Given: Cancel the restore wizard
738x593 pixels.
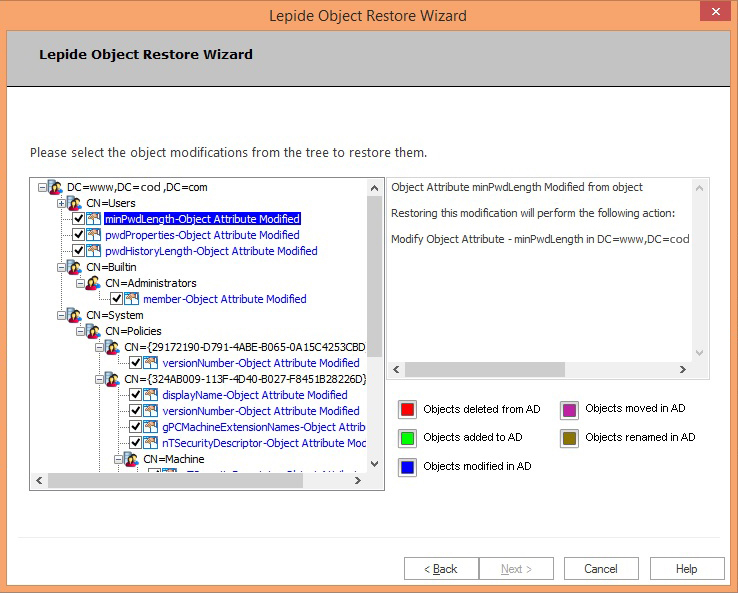Looking at the screenshot, I should pos(601,569).
